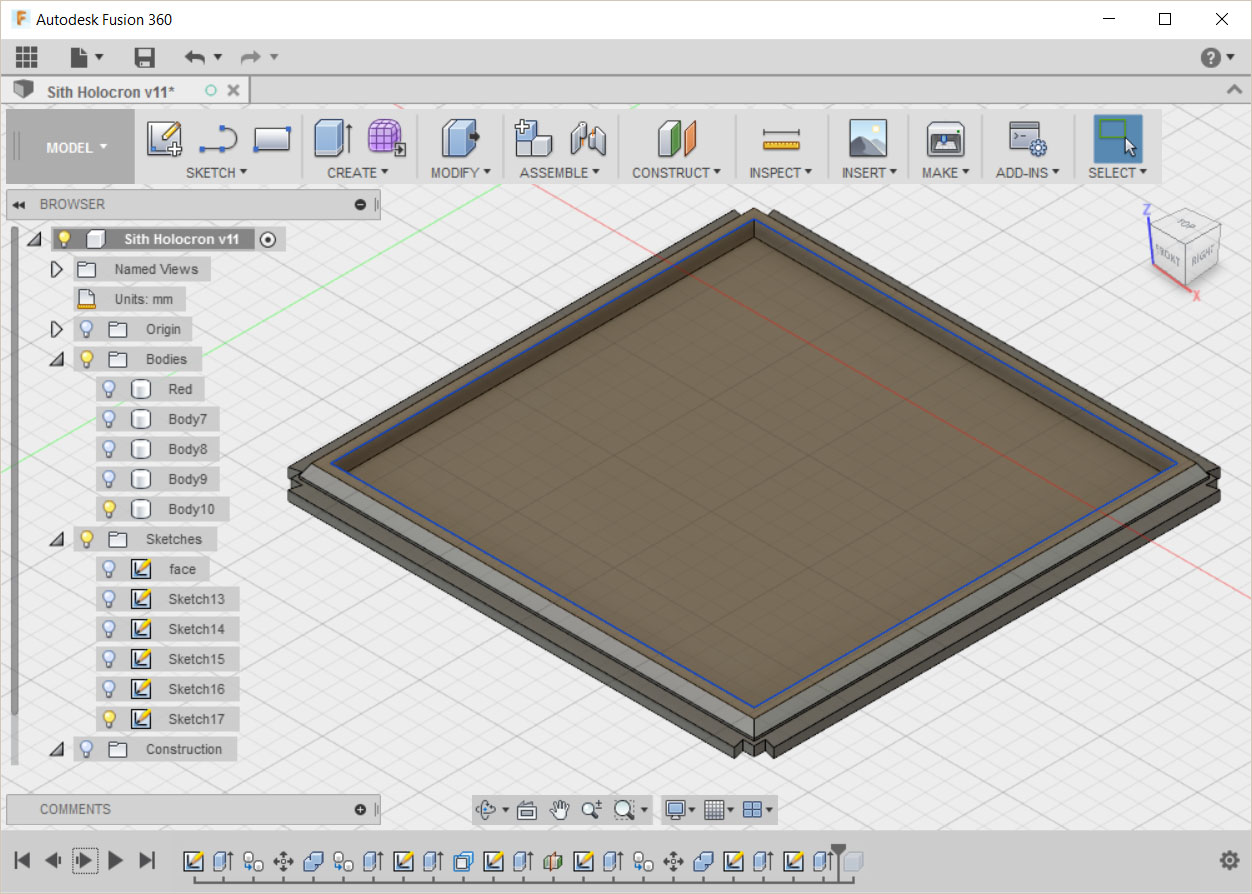Show the Sketch13 sketch
Image resolution: width=1252 pixels, height=894 pixels.
click(x=108, y=598)
